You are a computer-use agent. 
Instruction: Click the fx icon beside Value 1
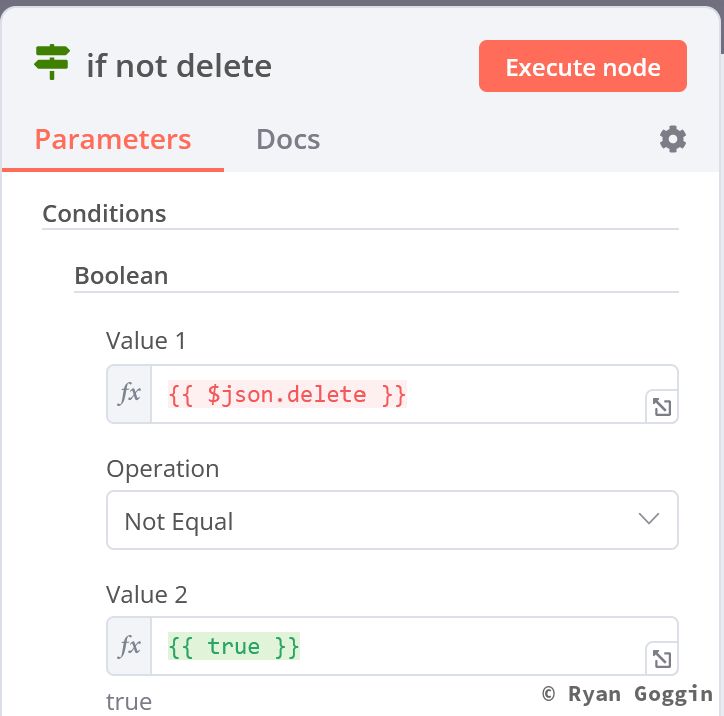pyautogui.click(x=130, y=394)
